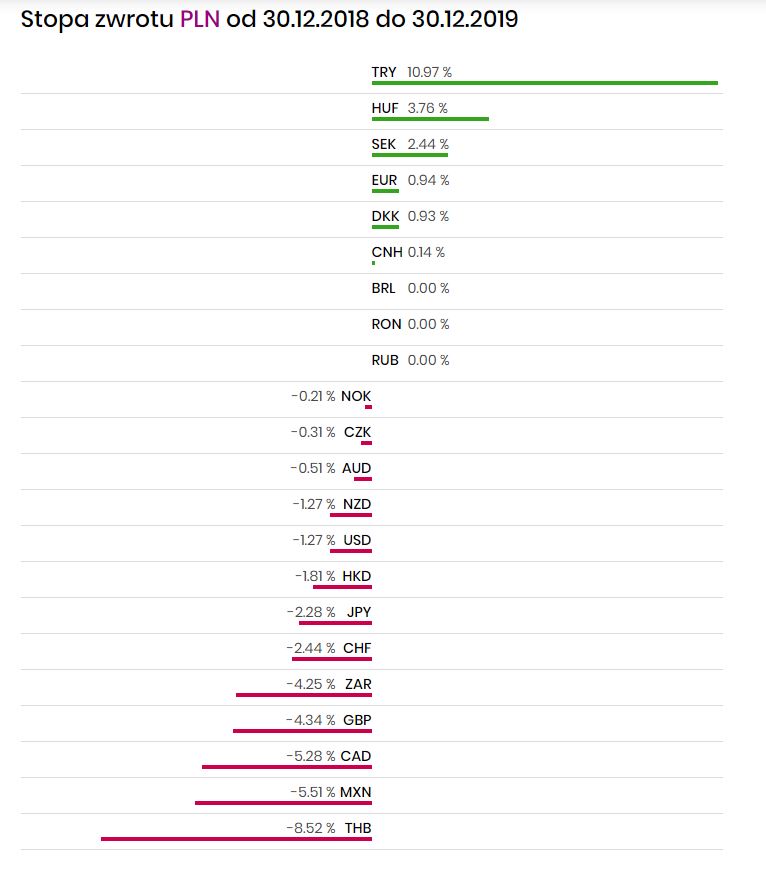Select the BRL row label
The width and height of the screenshot is (766, 869).
coord(384,288)
